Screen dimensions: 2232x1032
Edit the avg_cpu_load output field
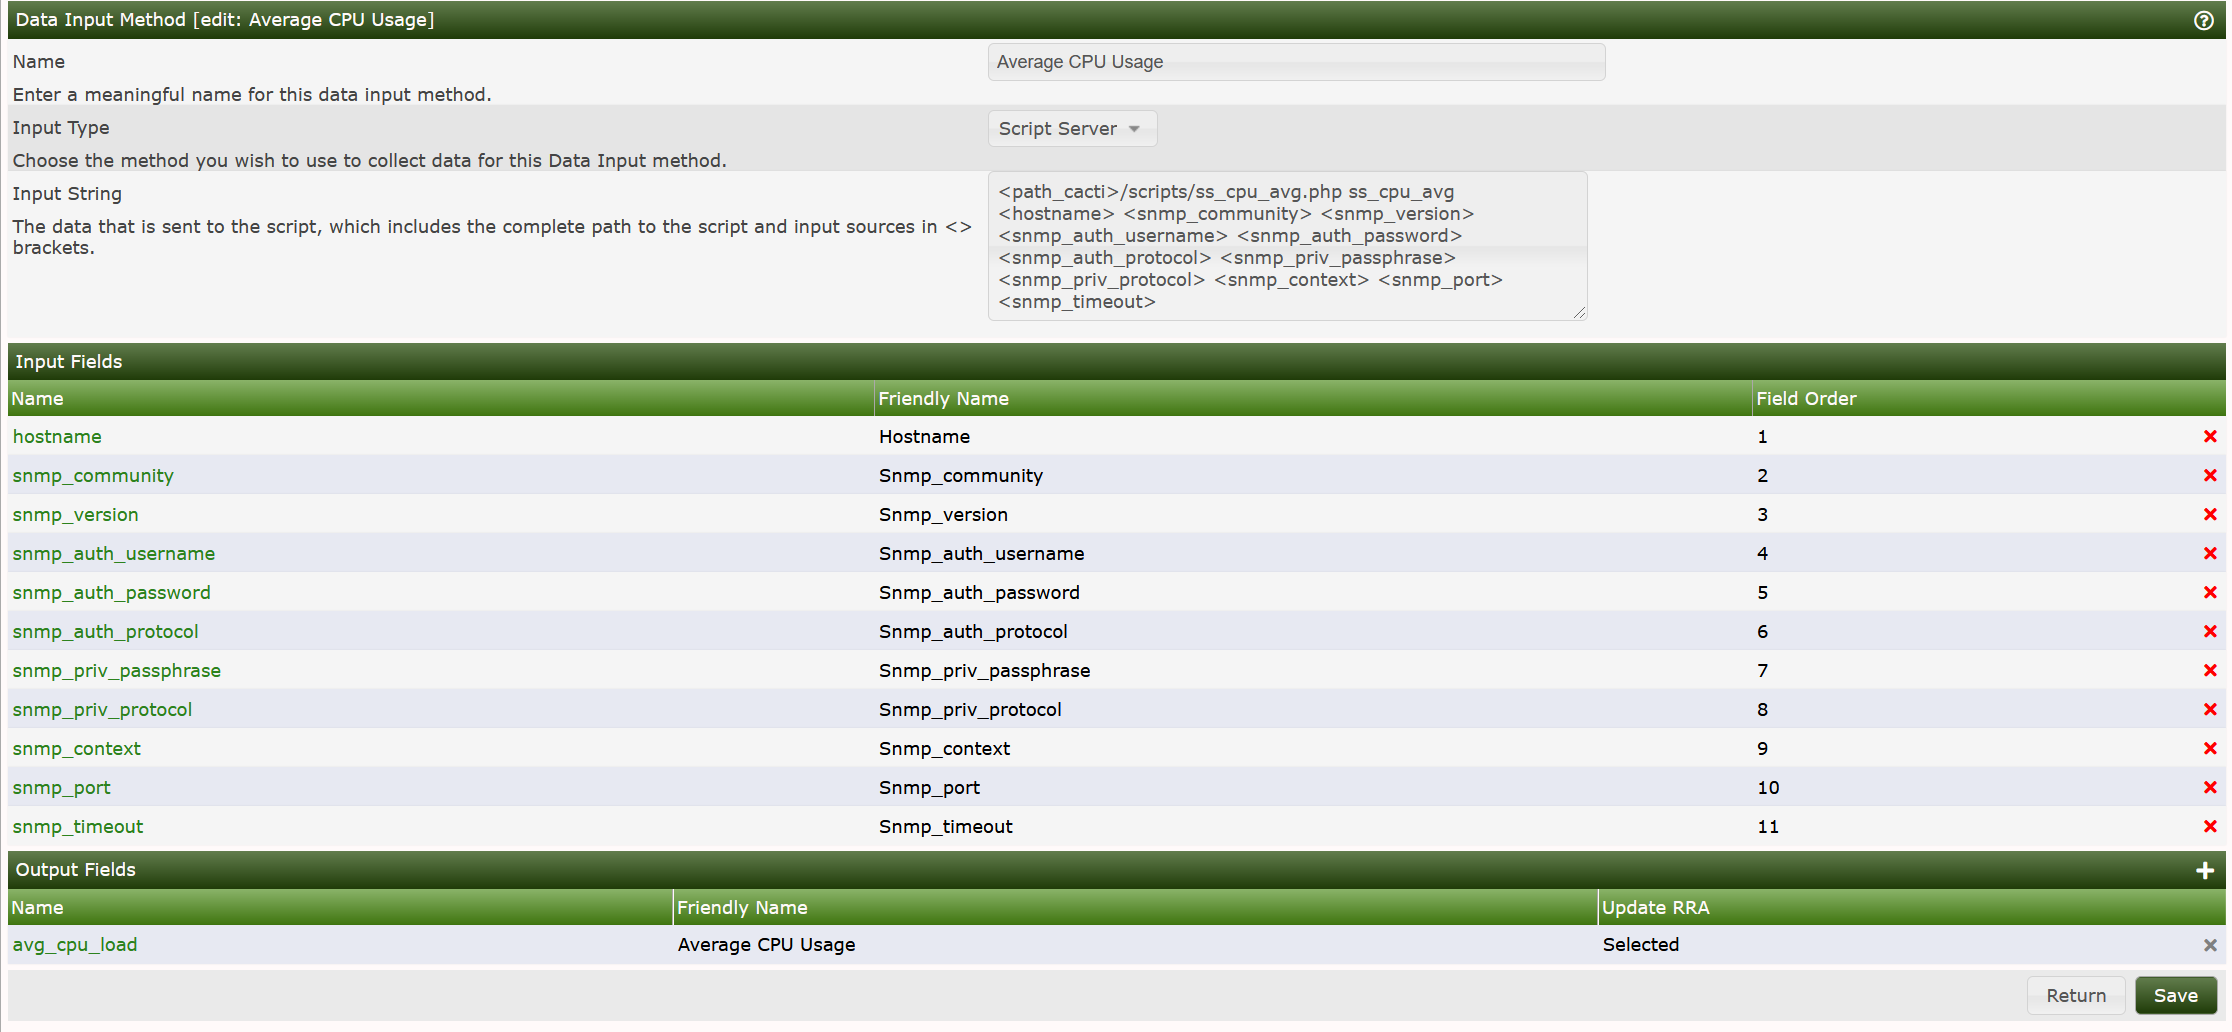pyautogui.click(x=74, y=944)
